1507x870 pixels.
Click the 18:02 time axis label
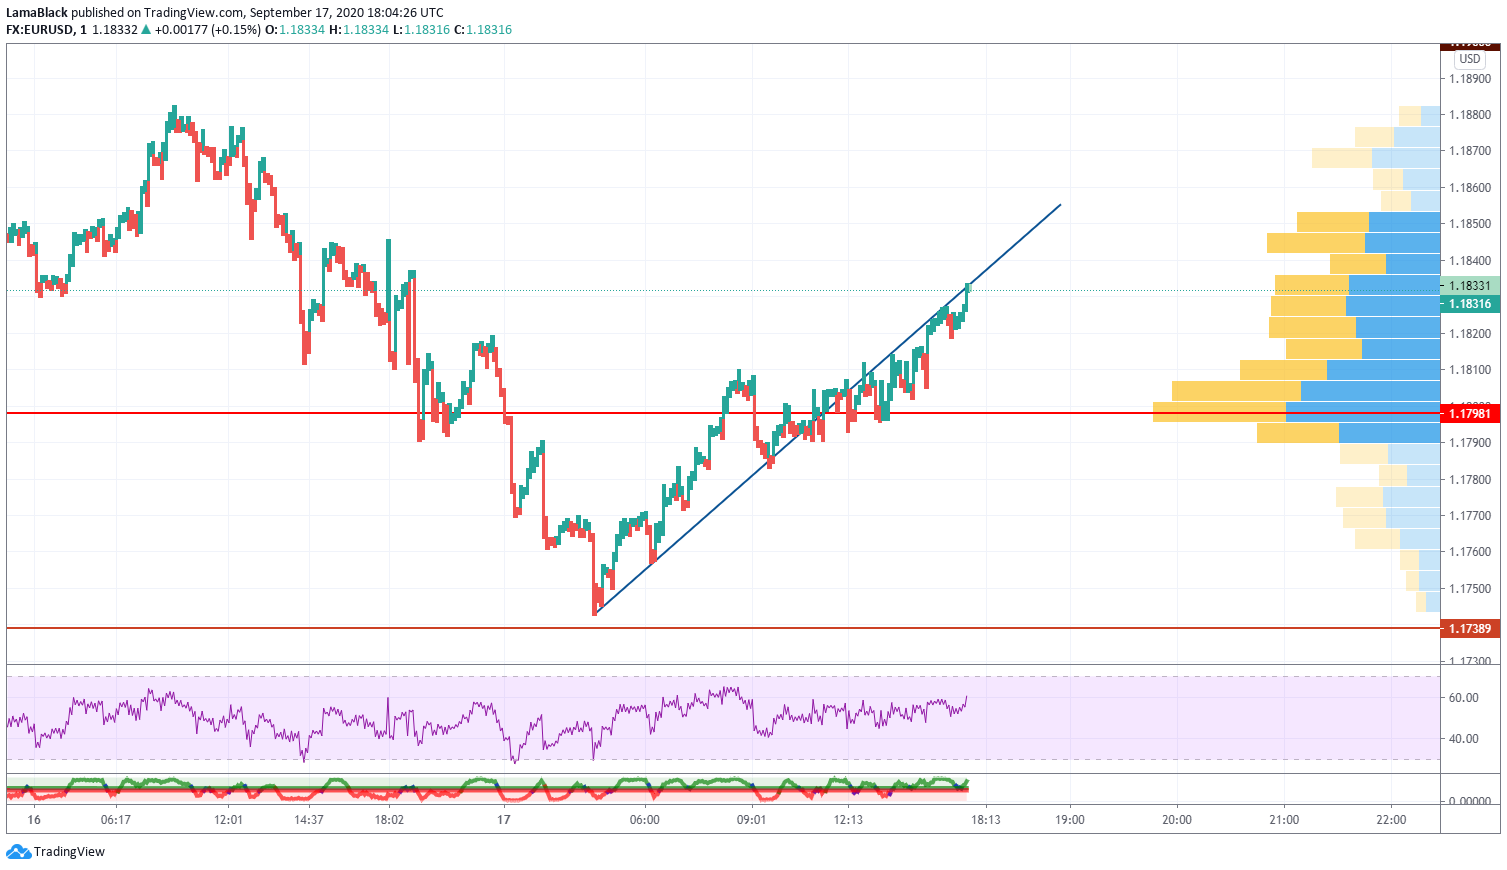point(389,820)
